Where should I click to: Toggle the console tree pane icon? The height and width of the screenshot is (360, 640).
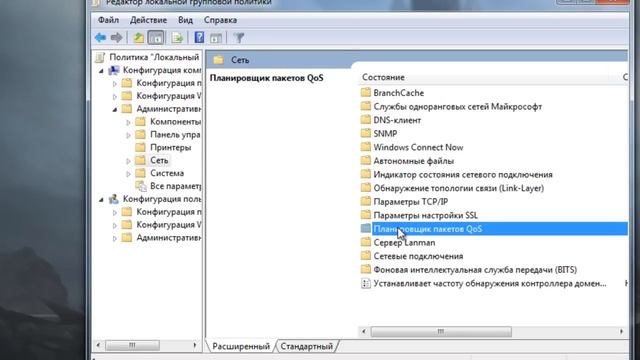pyautogui.click(x=156, y=38)
